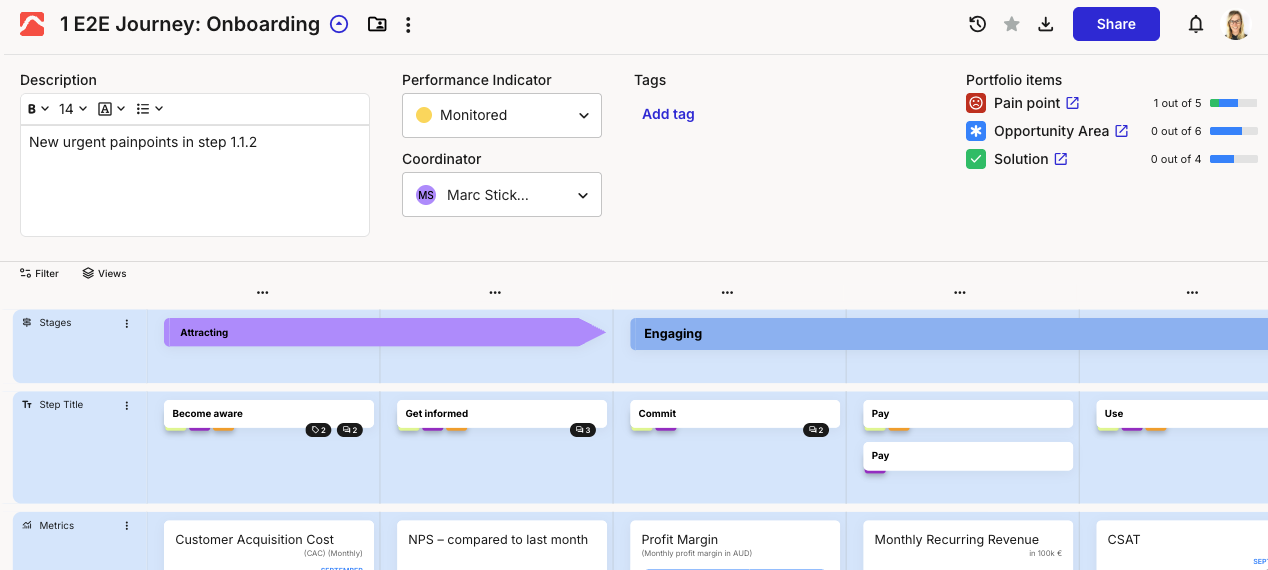Open the column menu above Use
Image resolution: width=1268 pixels, height=570 pixels.
point(1192,293)
